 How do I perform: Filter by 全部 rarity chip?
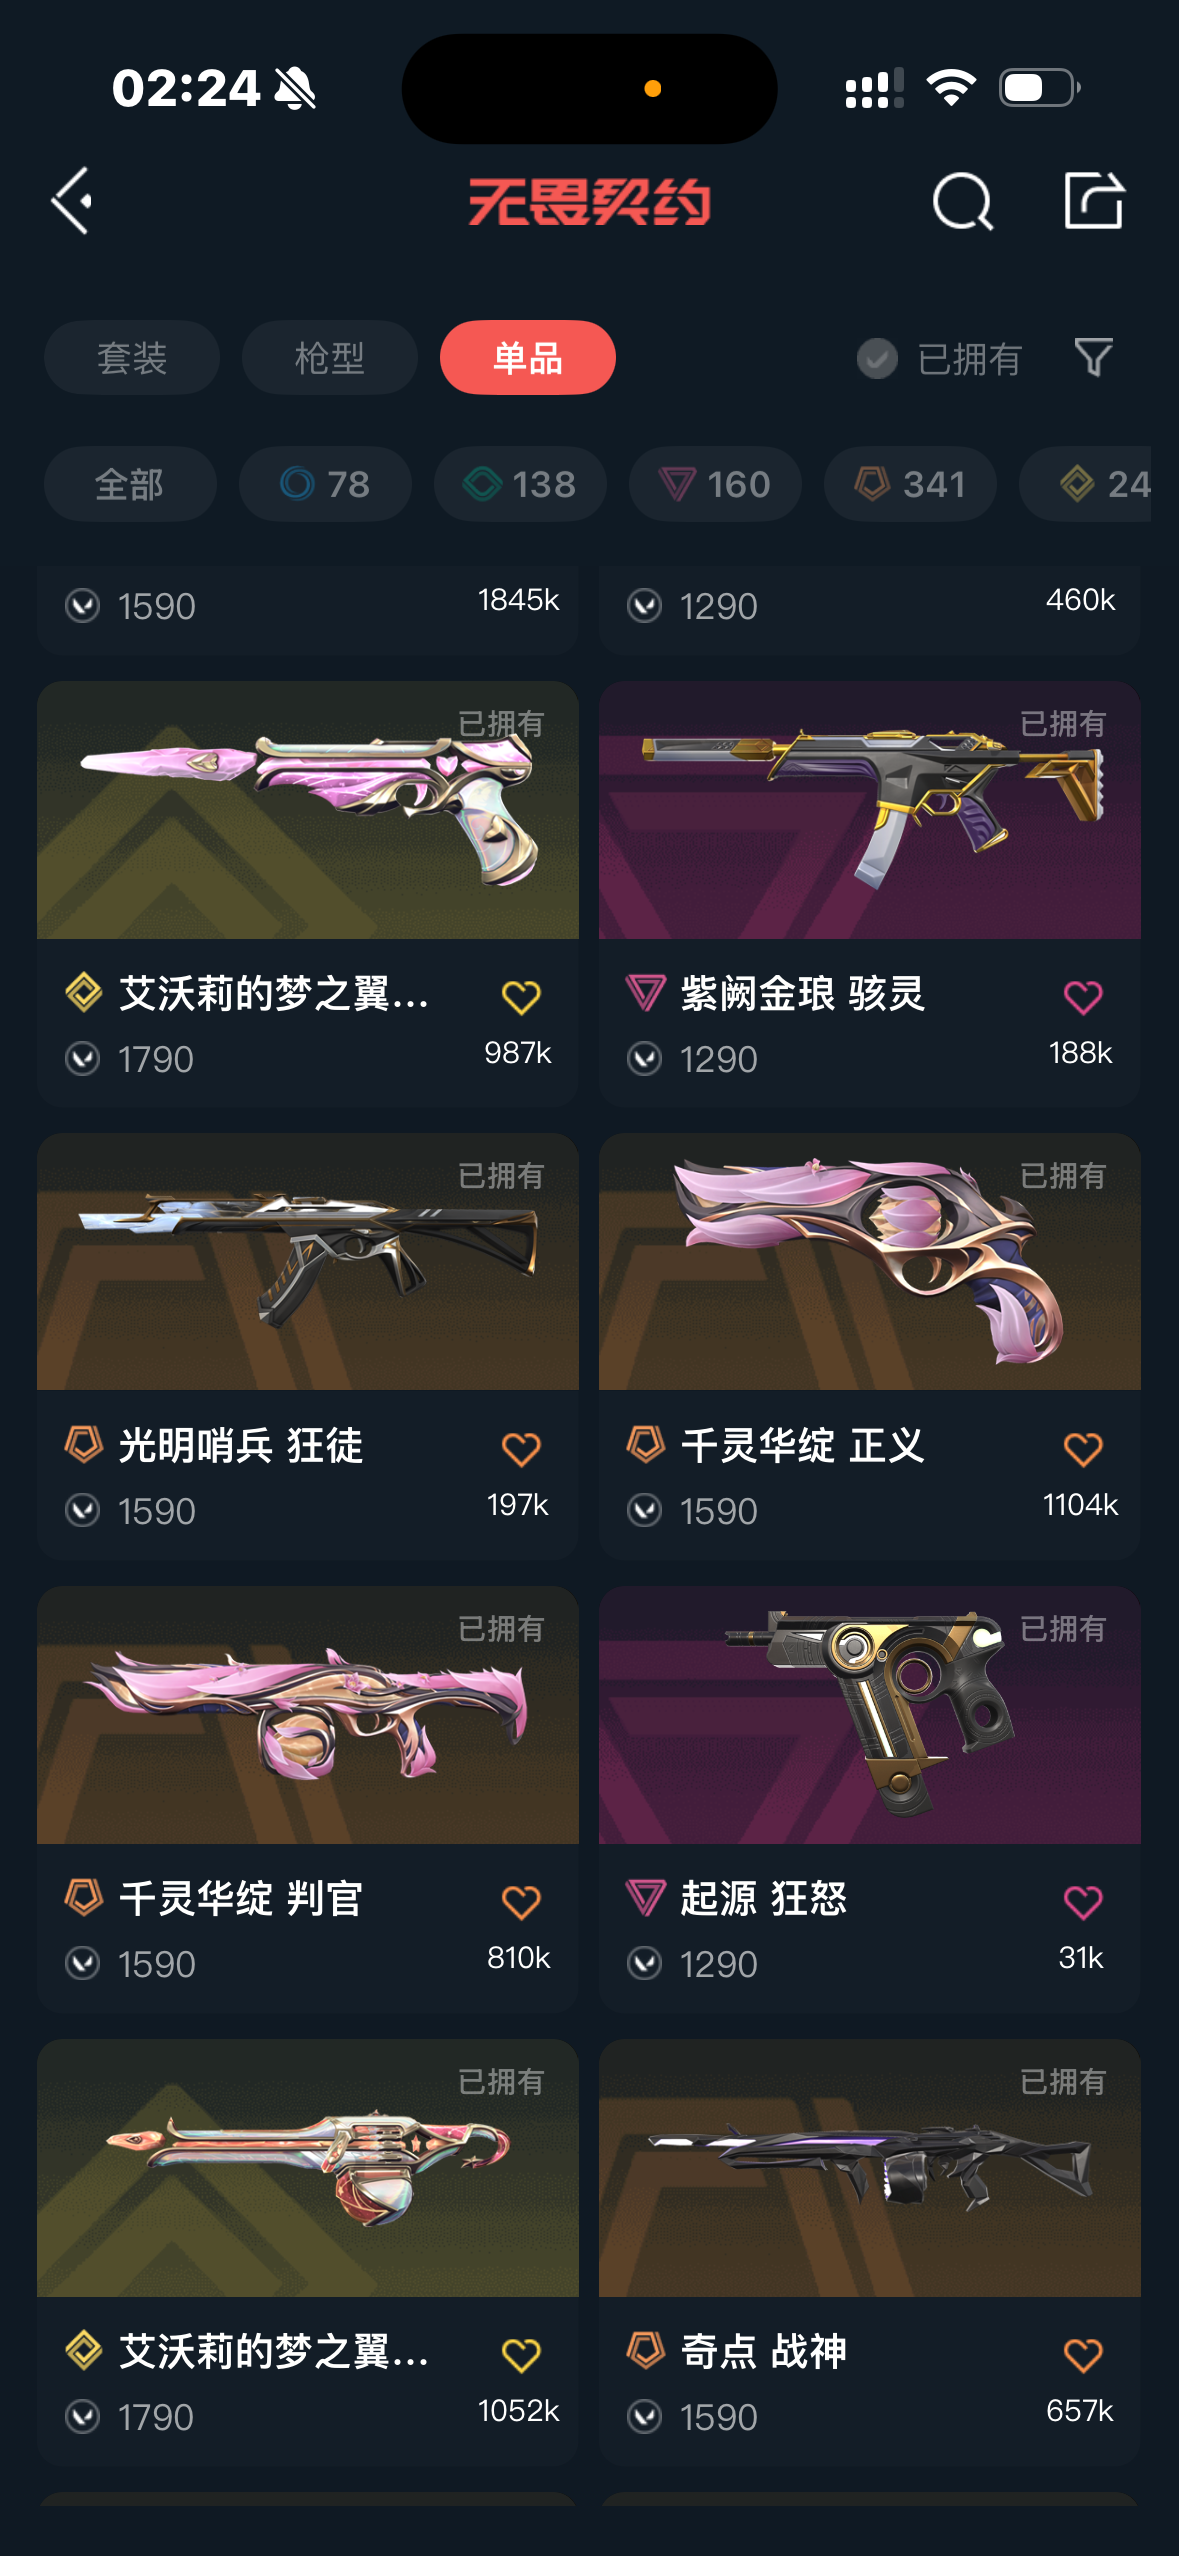pos(130,484)
